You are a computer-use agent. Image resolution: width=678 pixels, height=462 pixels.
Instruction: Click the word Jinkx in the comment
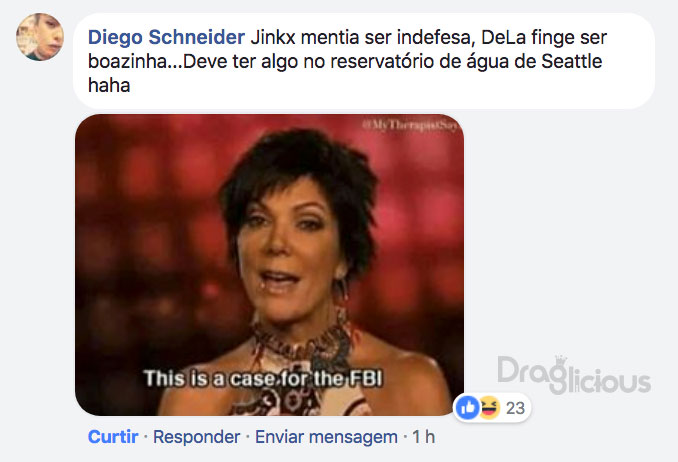273,37
